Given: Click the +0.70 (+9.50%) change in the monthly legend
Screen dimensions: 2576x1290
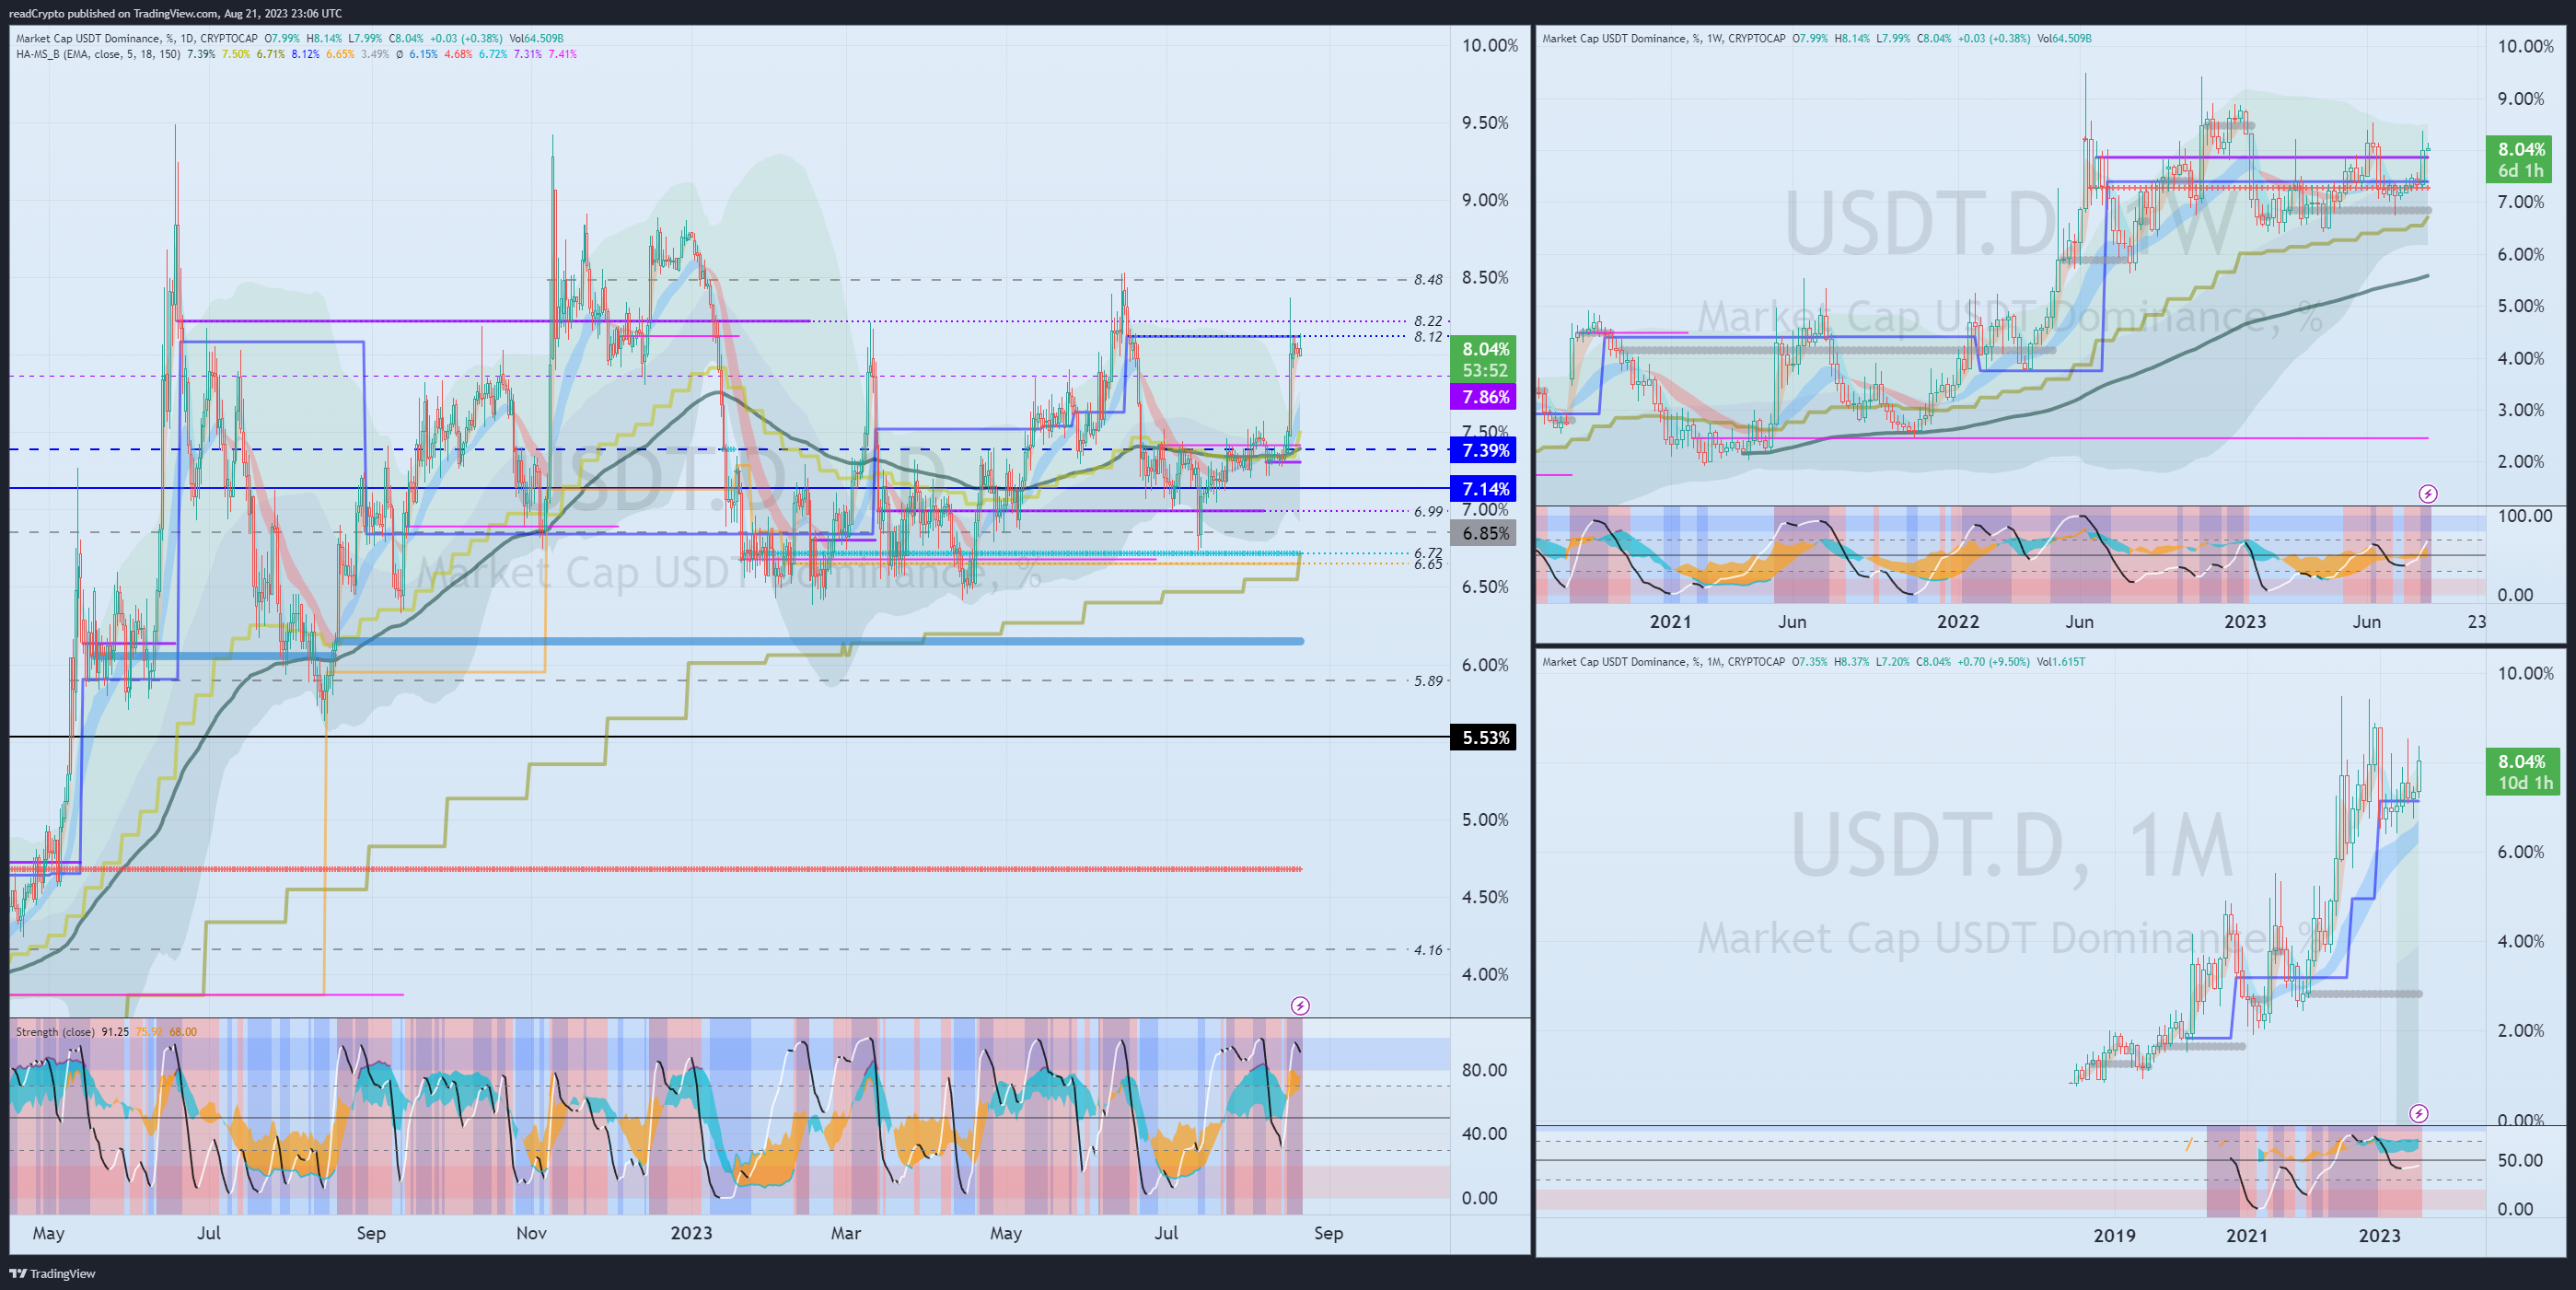Looking at the screenshot, I should tap(1993, 661).
